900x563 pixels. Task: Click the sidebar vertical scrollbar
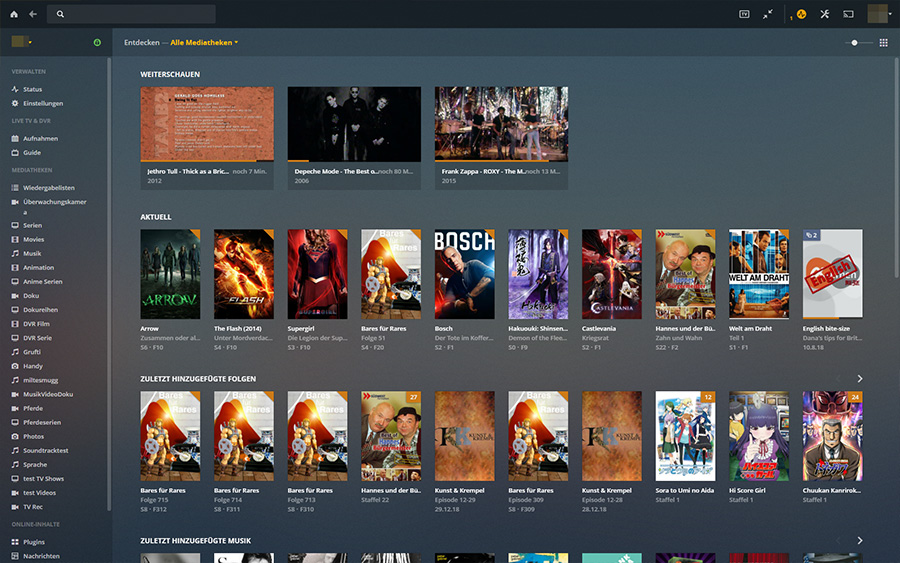pyautogui.click(x=109, y=284)
